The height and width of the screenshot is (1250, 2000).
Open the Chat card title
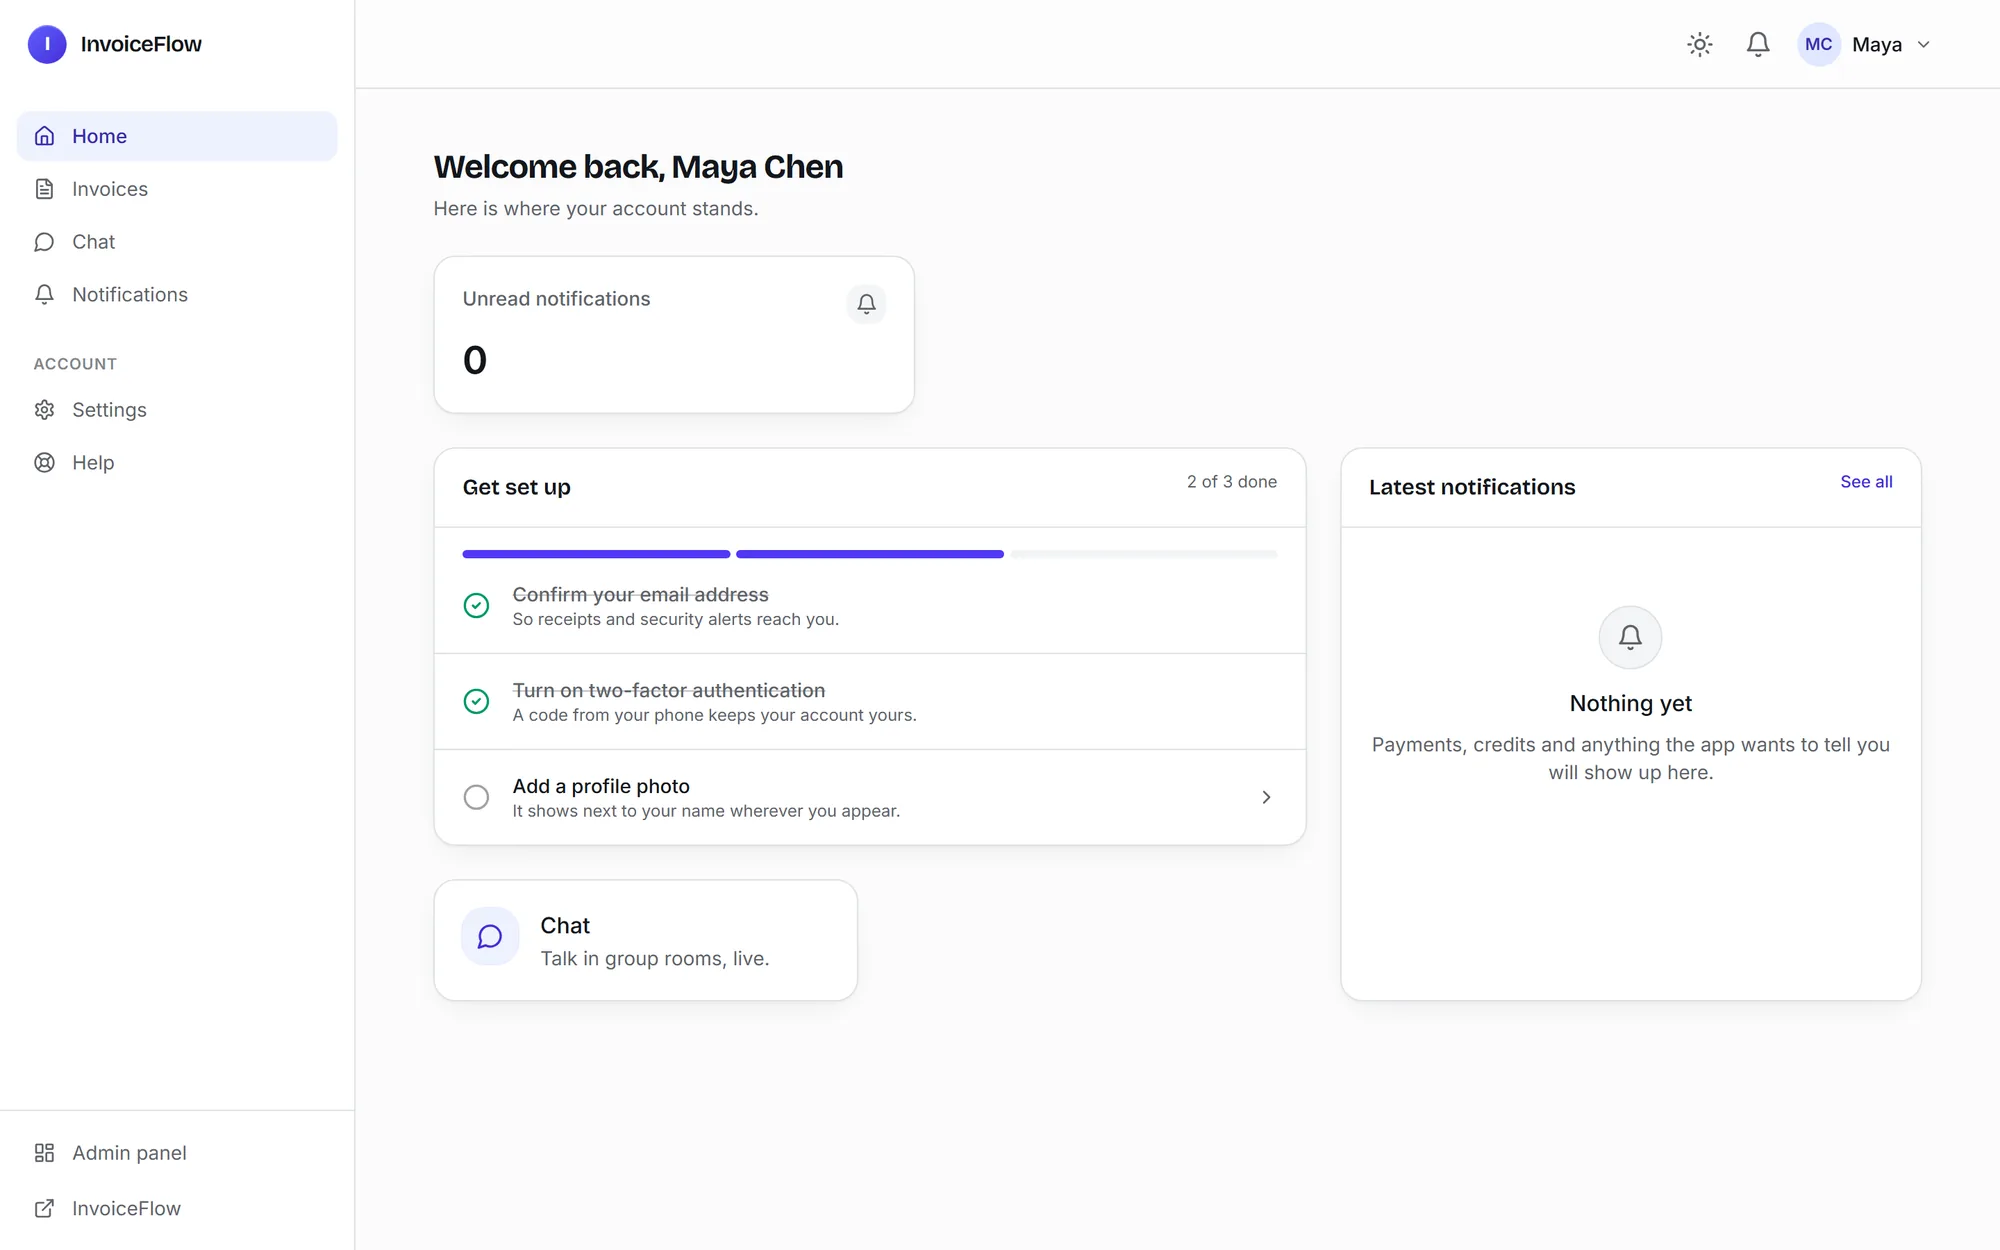click(x=565, y=926)
